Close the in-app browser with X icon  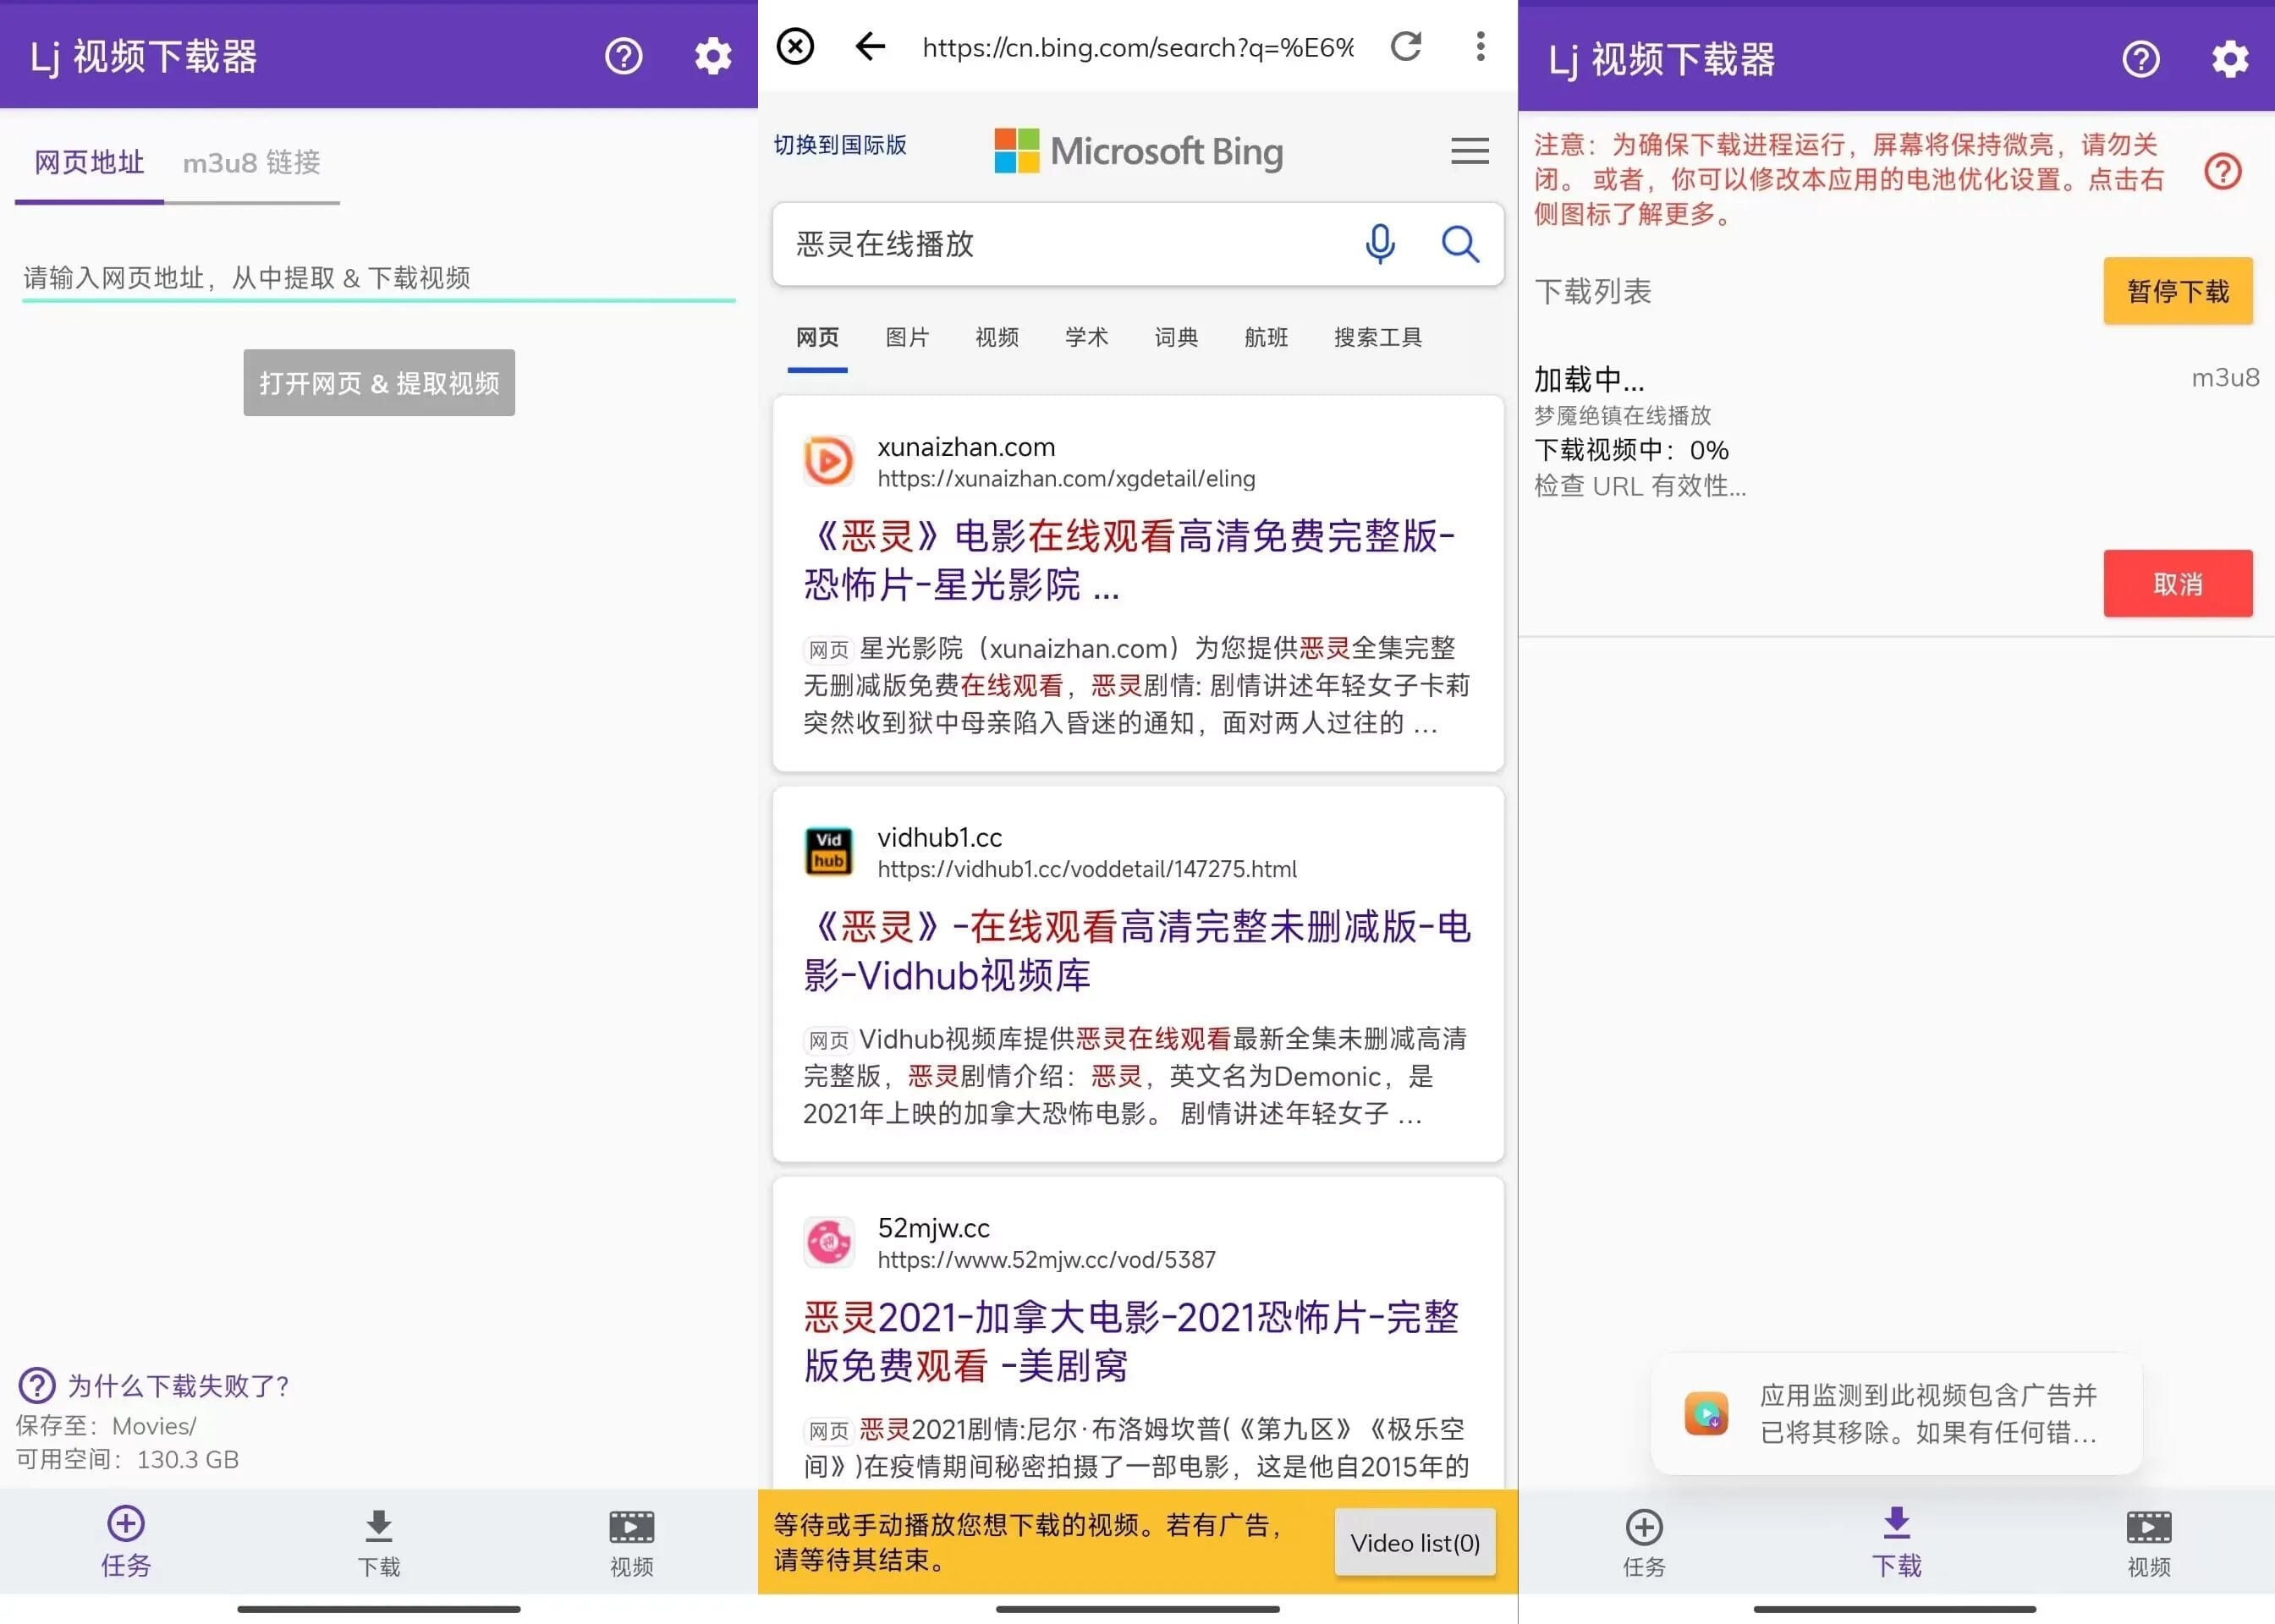(x=795, y=46)
